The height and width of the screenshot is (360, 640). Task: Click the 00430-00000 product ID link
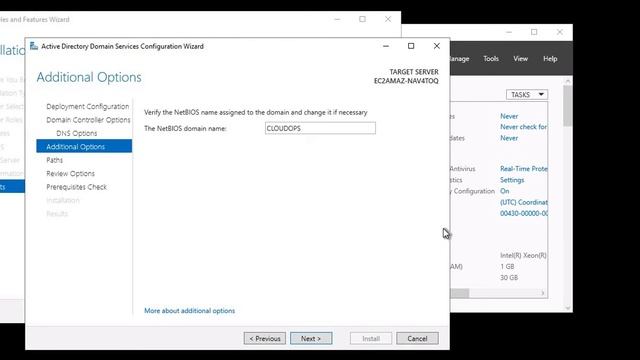point(524,213)
